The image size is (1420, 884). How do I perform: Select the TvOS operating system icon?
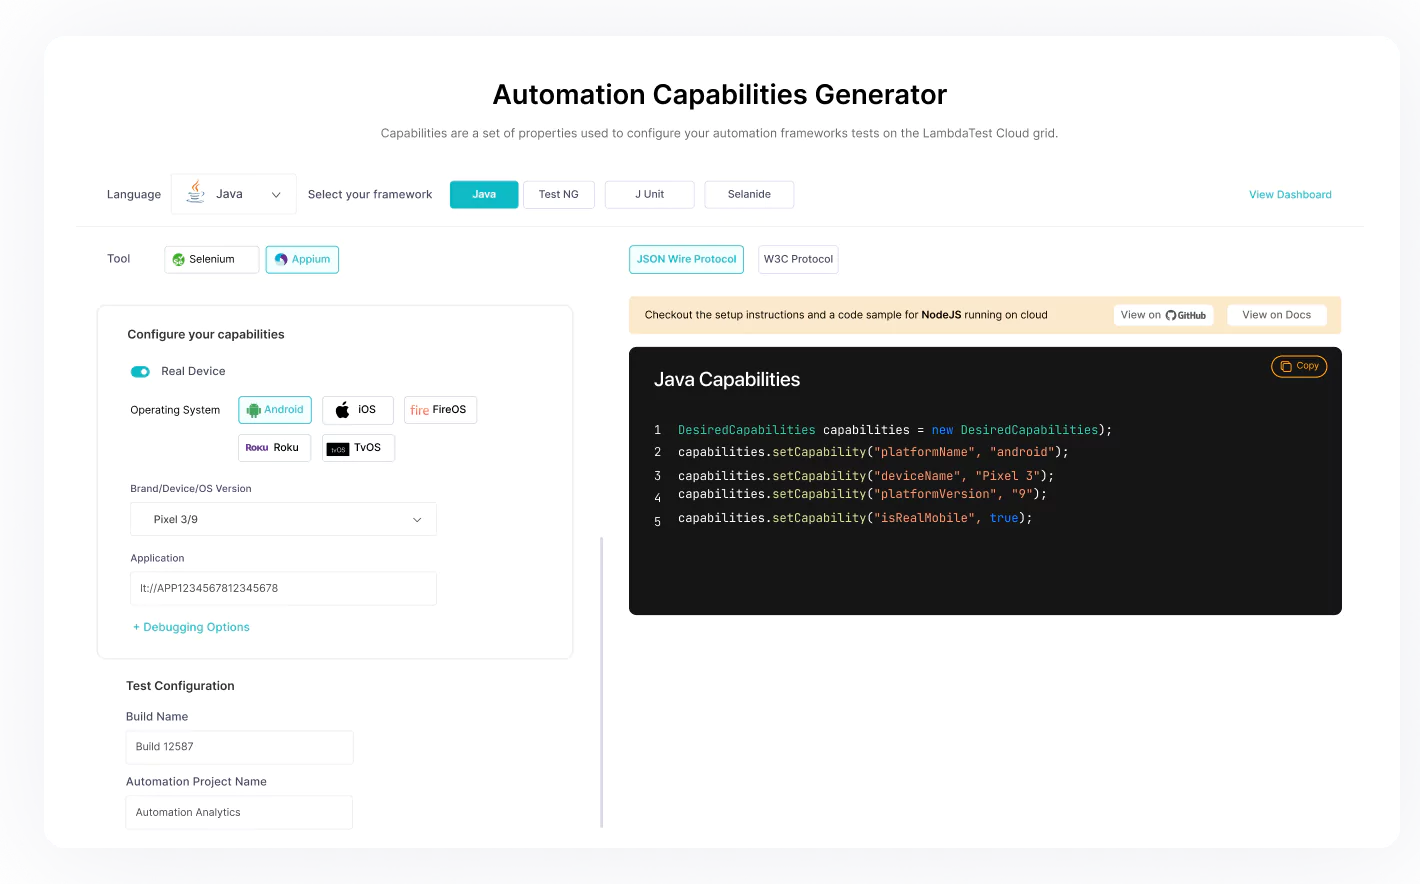[x=337, y=448]
